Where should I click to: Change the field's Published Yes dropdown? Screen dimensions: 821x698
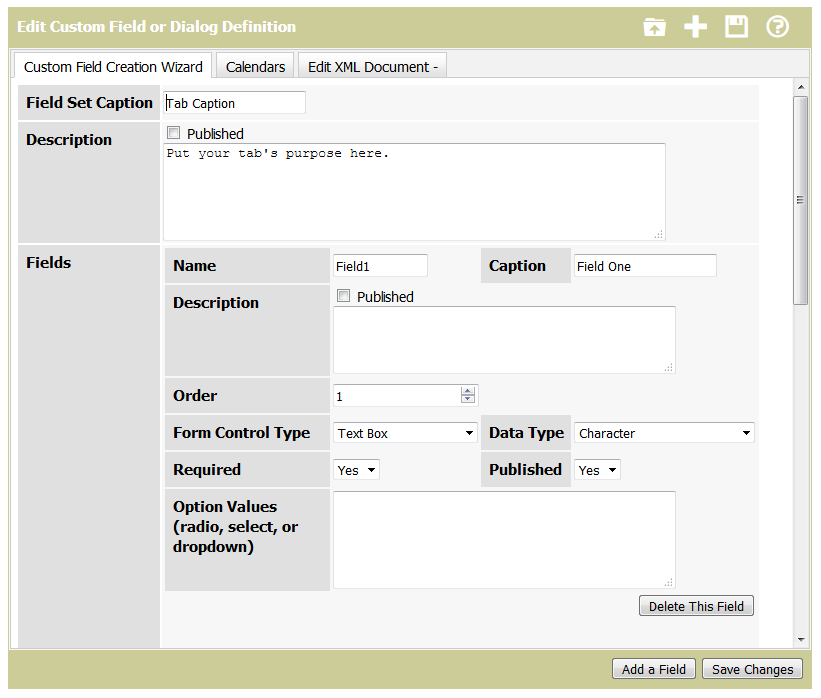tap(597, 470)
